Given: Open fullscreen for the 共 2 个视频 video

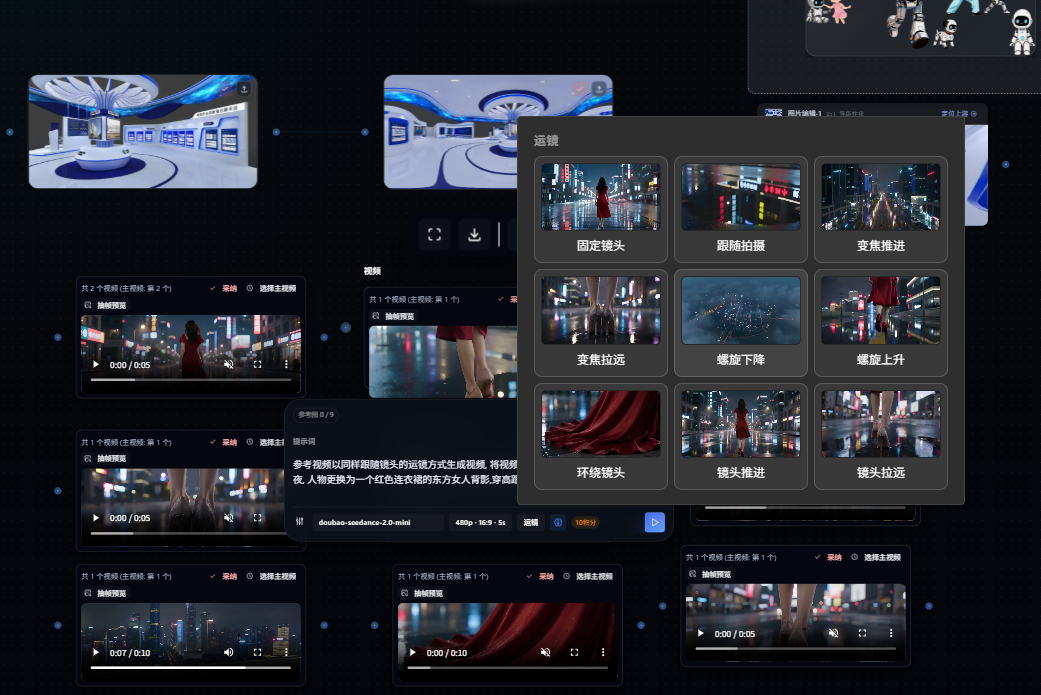Looking at the screenshot, I should click(x=258, y=364).
